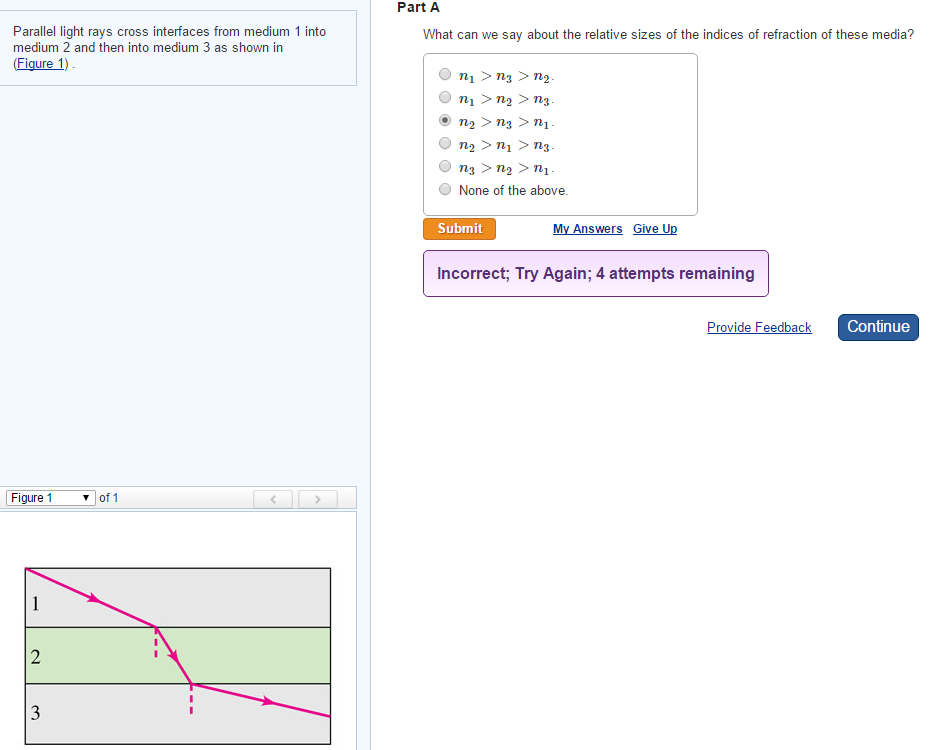Expand the Figure 1 dropdown selector
This screenshot has height=750, width=933.
[x=50, y=498]
